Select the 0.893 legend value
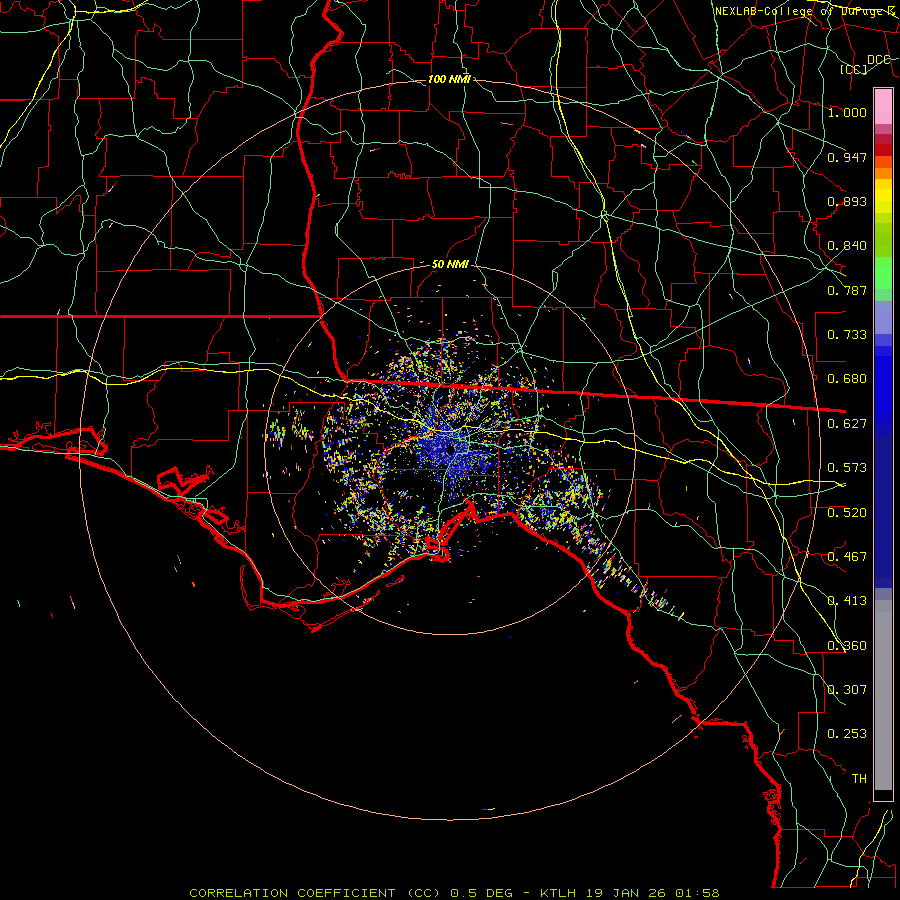The image size is (900, 900). click(x=847, y=201)
